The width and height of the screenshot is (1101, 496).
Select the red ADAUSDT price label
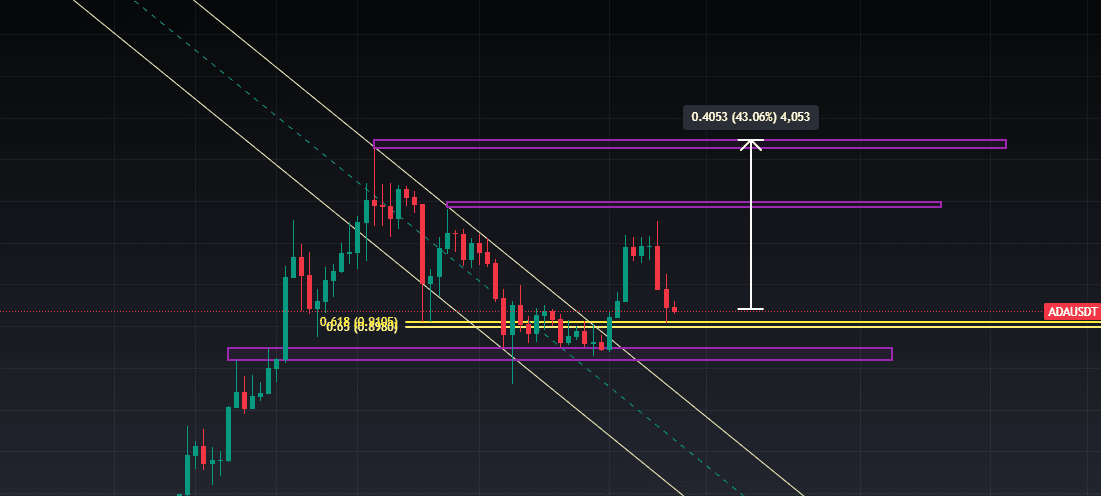pyautogui.click(x=1072, y=312)
